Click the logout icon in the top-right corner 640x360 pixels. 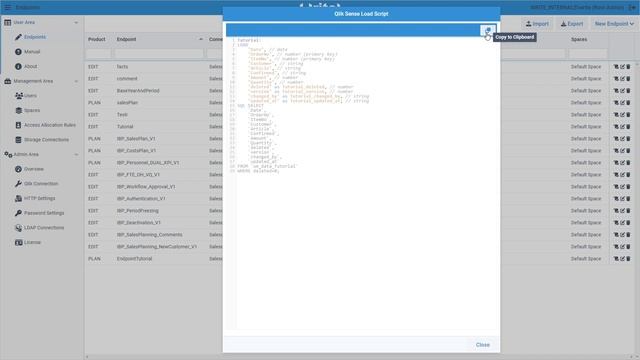click(632, 7)
